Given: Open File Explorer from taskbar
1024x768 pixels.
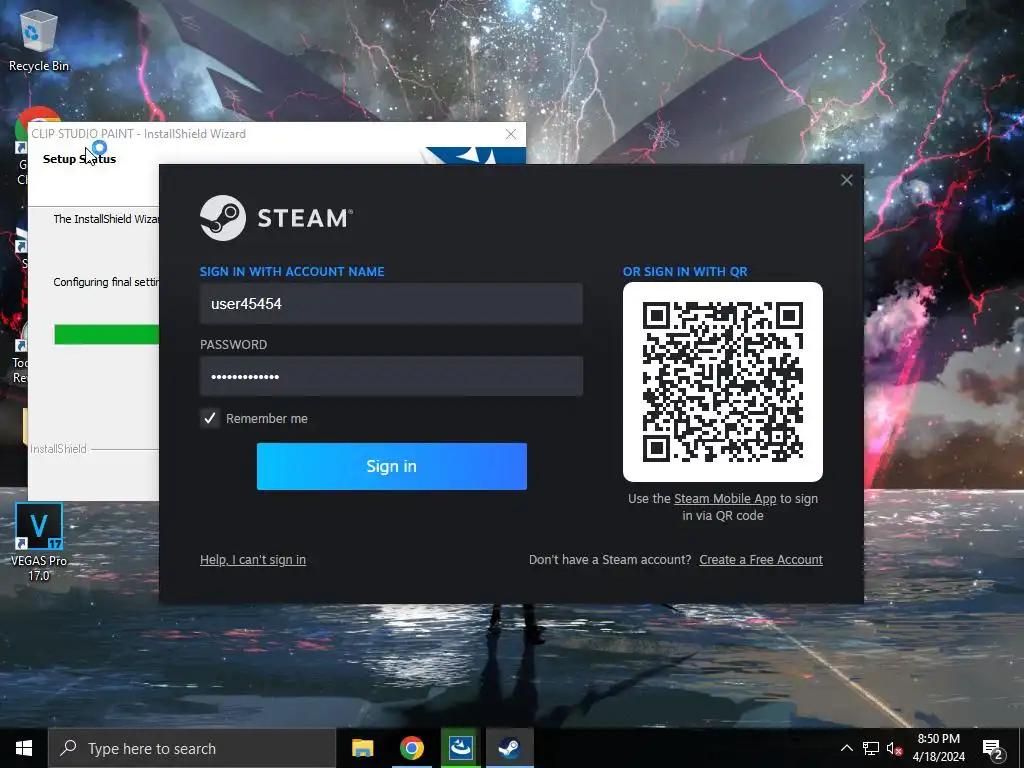Looking at the screenshot, I should pyautogui.click(x=362, y=748).
